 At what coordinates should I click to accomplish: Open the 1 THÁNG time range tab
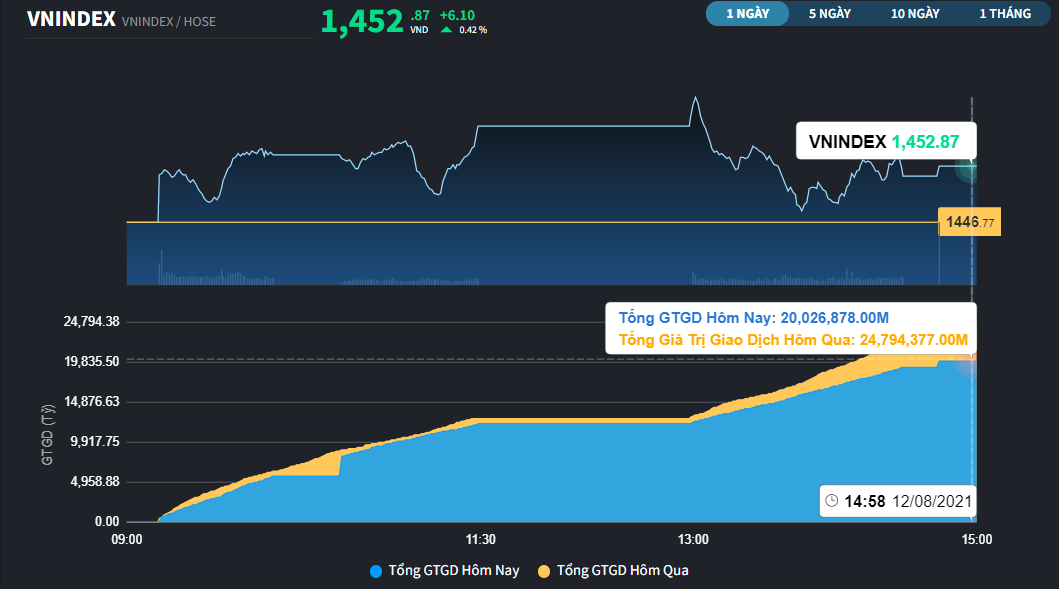pos(1005,14)
